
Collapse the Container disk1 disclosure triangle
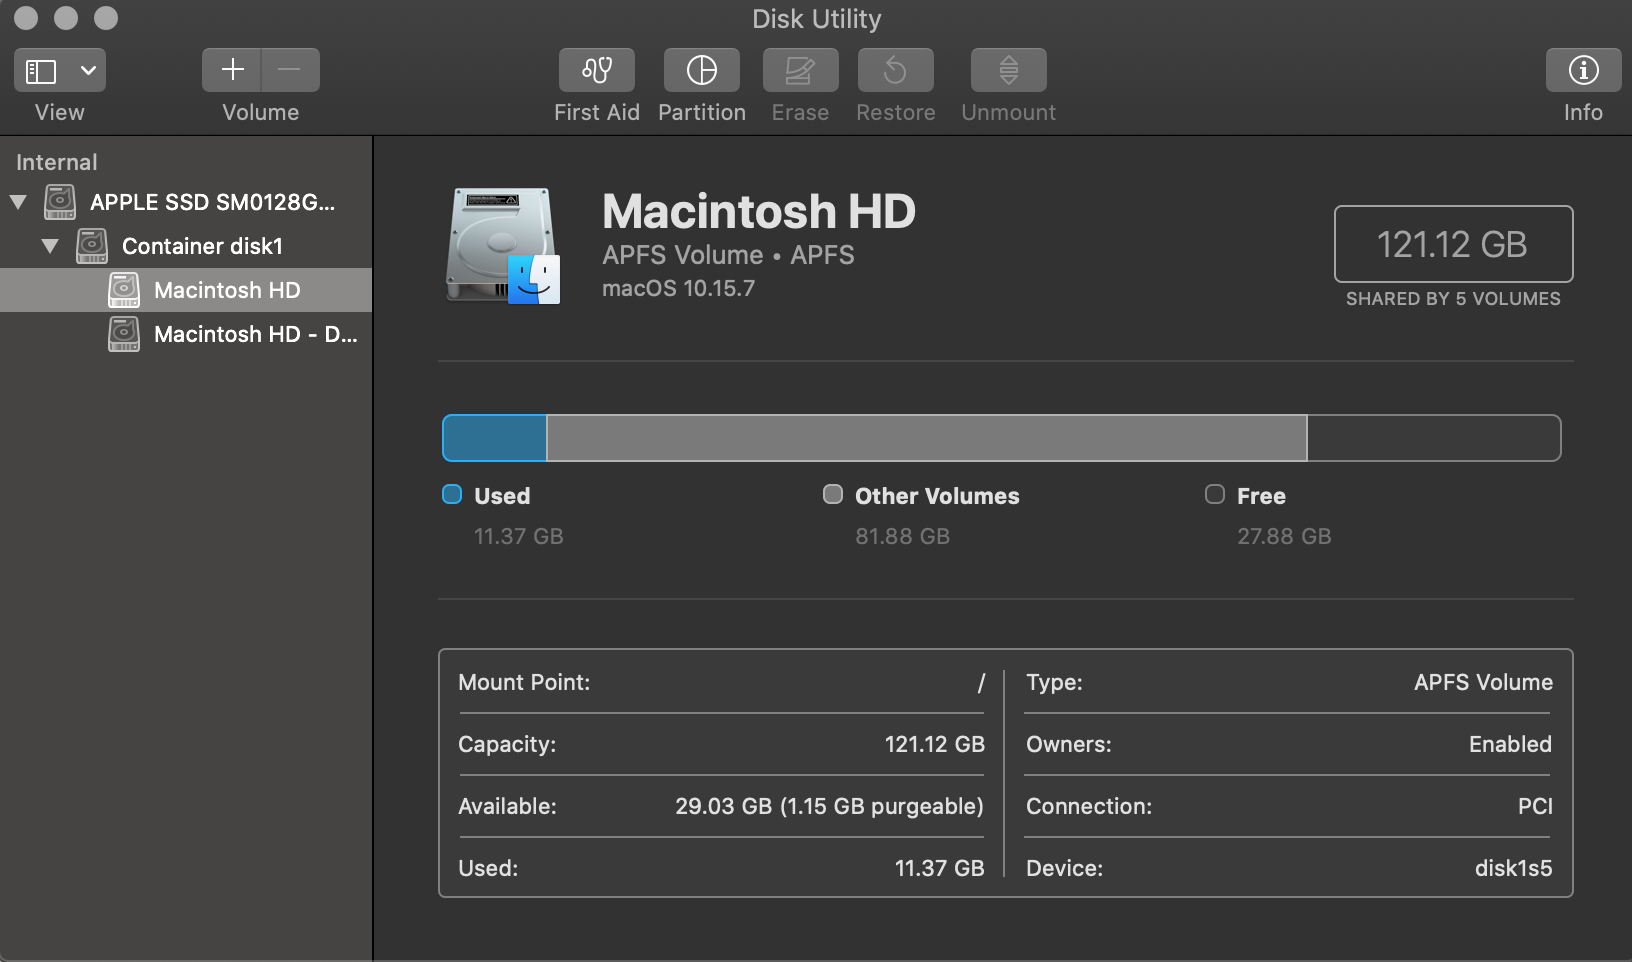click(x=50, y=246)
